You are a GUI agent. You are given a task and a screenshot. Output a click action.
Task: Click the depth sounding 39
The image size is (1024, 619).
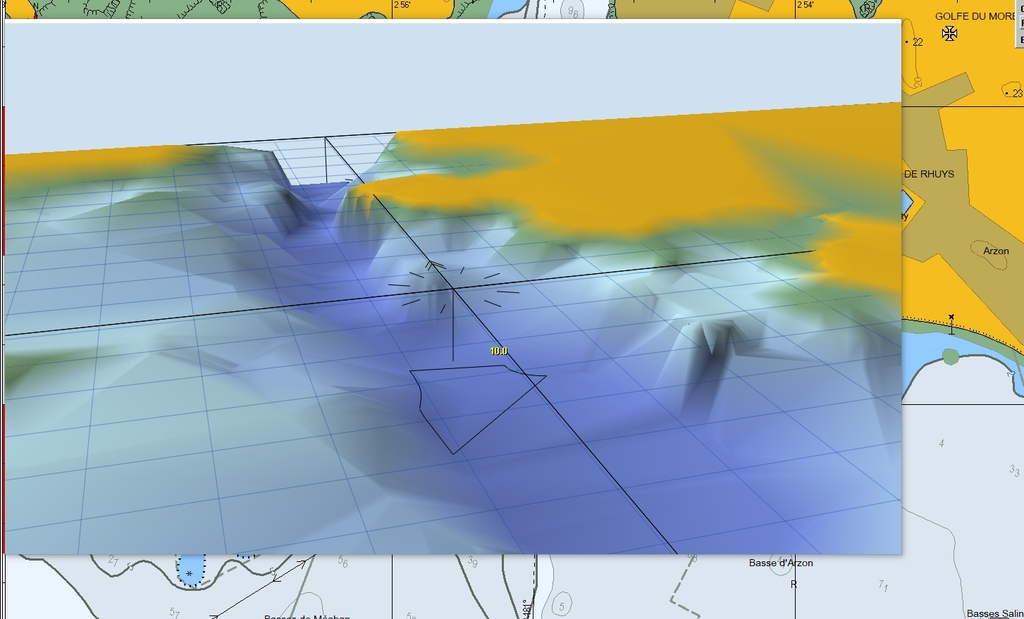[x=473, y=562]
